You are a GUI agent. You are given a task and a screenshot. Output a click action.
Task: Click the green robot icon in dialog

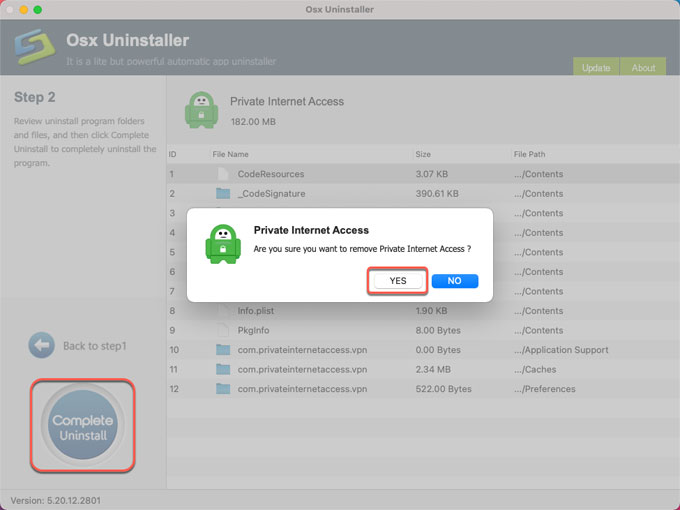coord(222,244)
